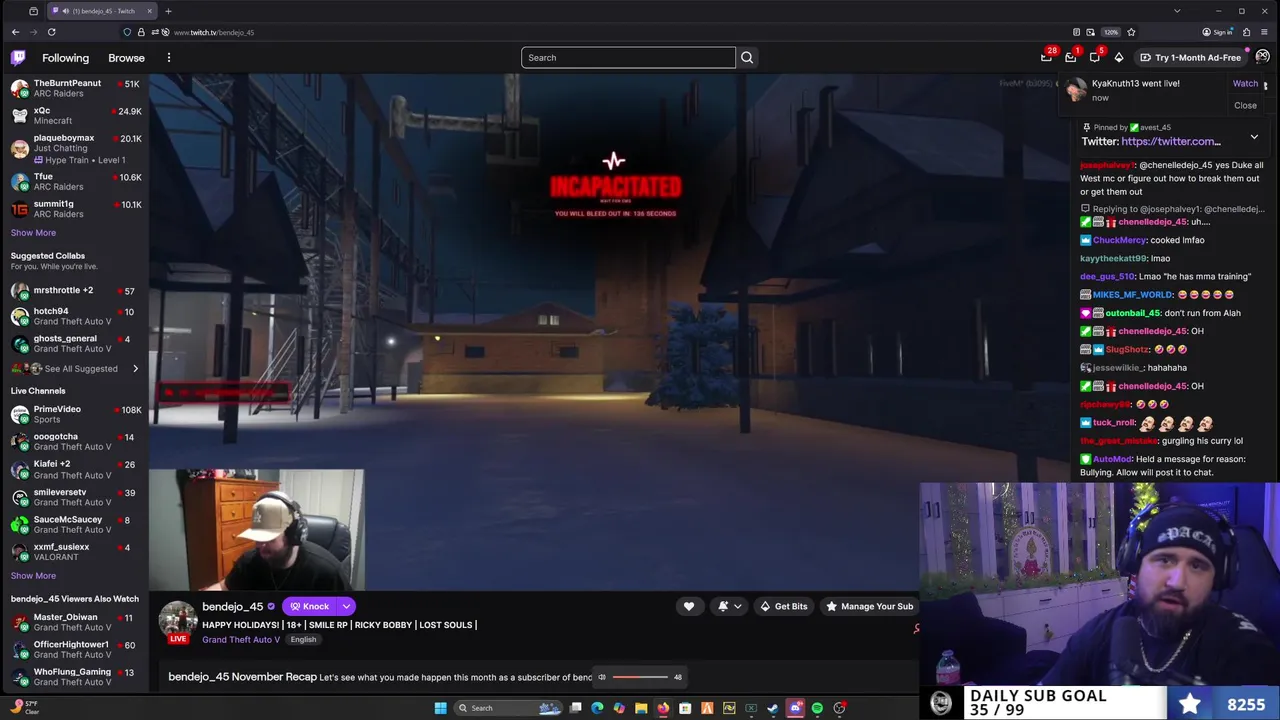Open xQc Minecraft channel in sidebar

[x=75, y=116]
